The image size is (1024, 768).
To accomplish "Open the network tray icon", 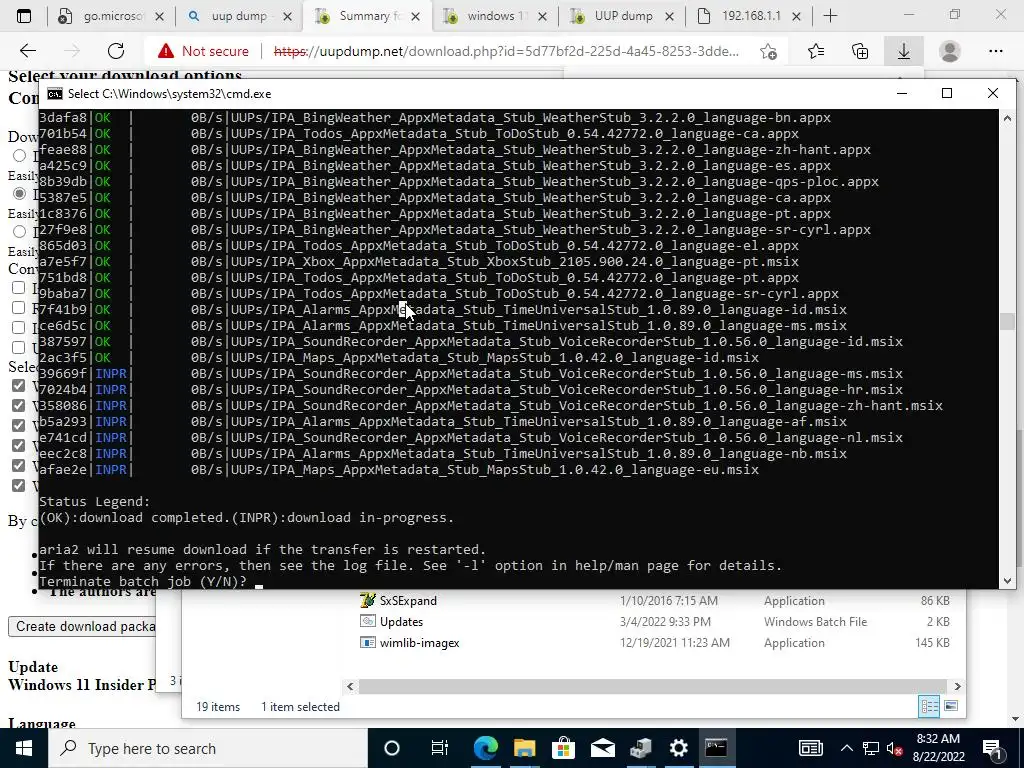I will (871, 748).
